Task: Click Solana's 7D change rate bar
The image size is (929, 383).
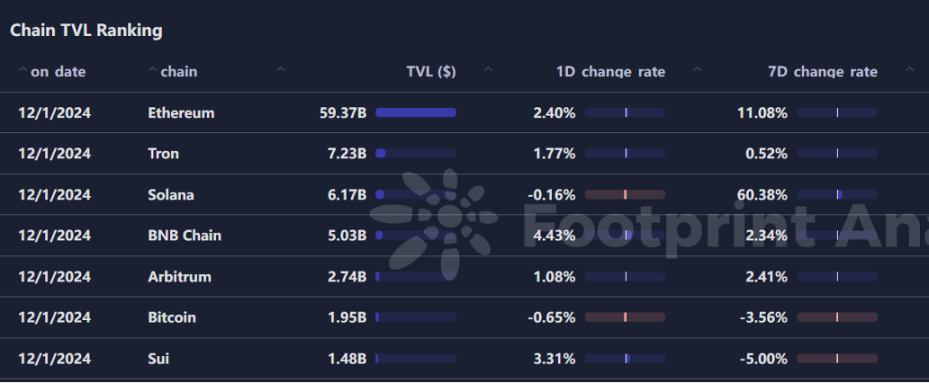Action: [837, 194]
